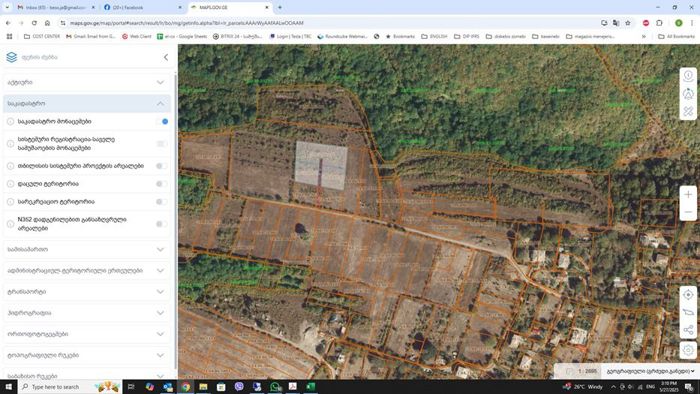Collapse the layers side panel with the chevron
The image size is (700, 394).
[x=166, y=57]
